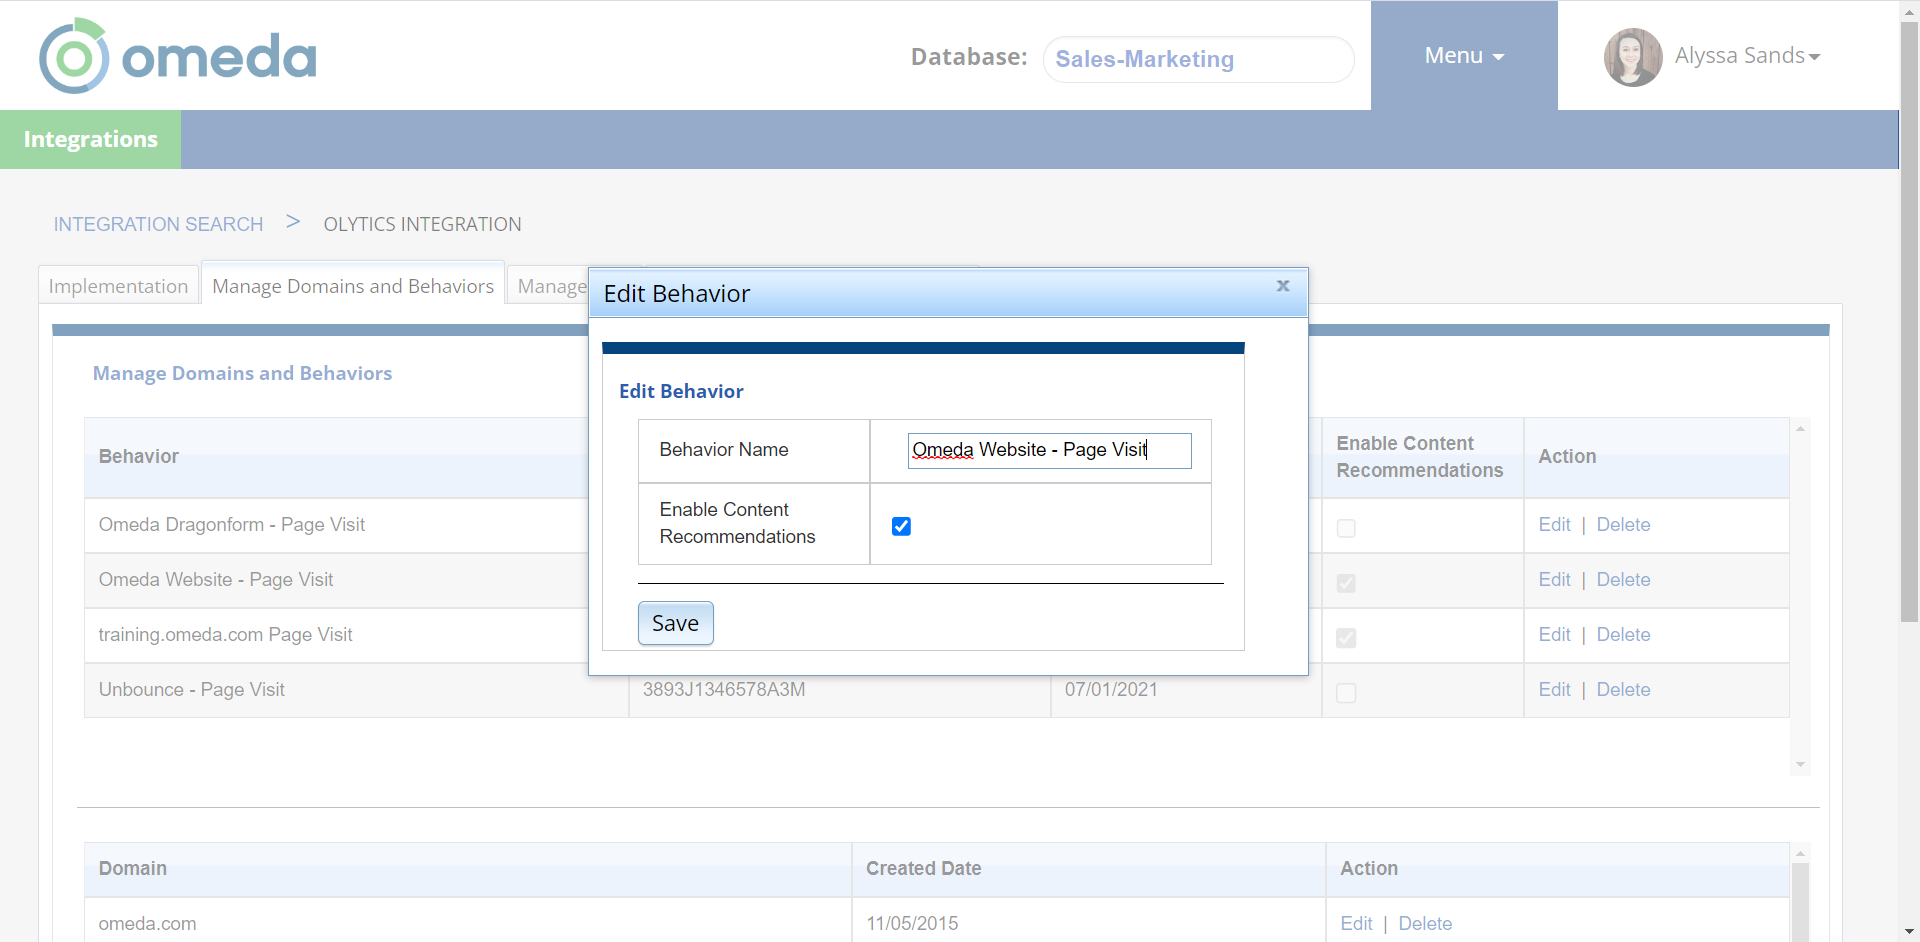The height and width of the screenshot is (942, 1920).
Task: Open the Database Sales-Marketing selector
Action: click(1197, 59)
